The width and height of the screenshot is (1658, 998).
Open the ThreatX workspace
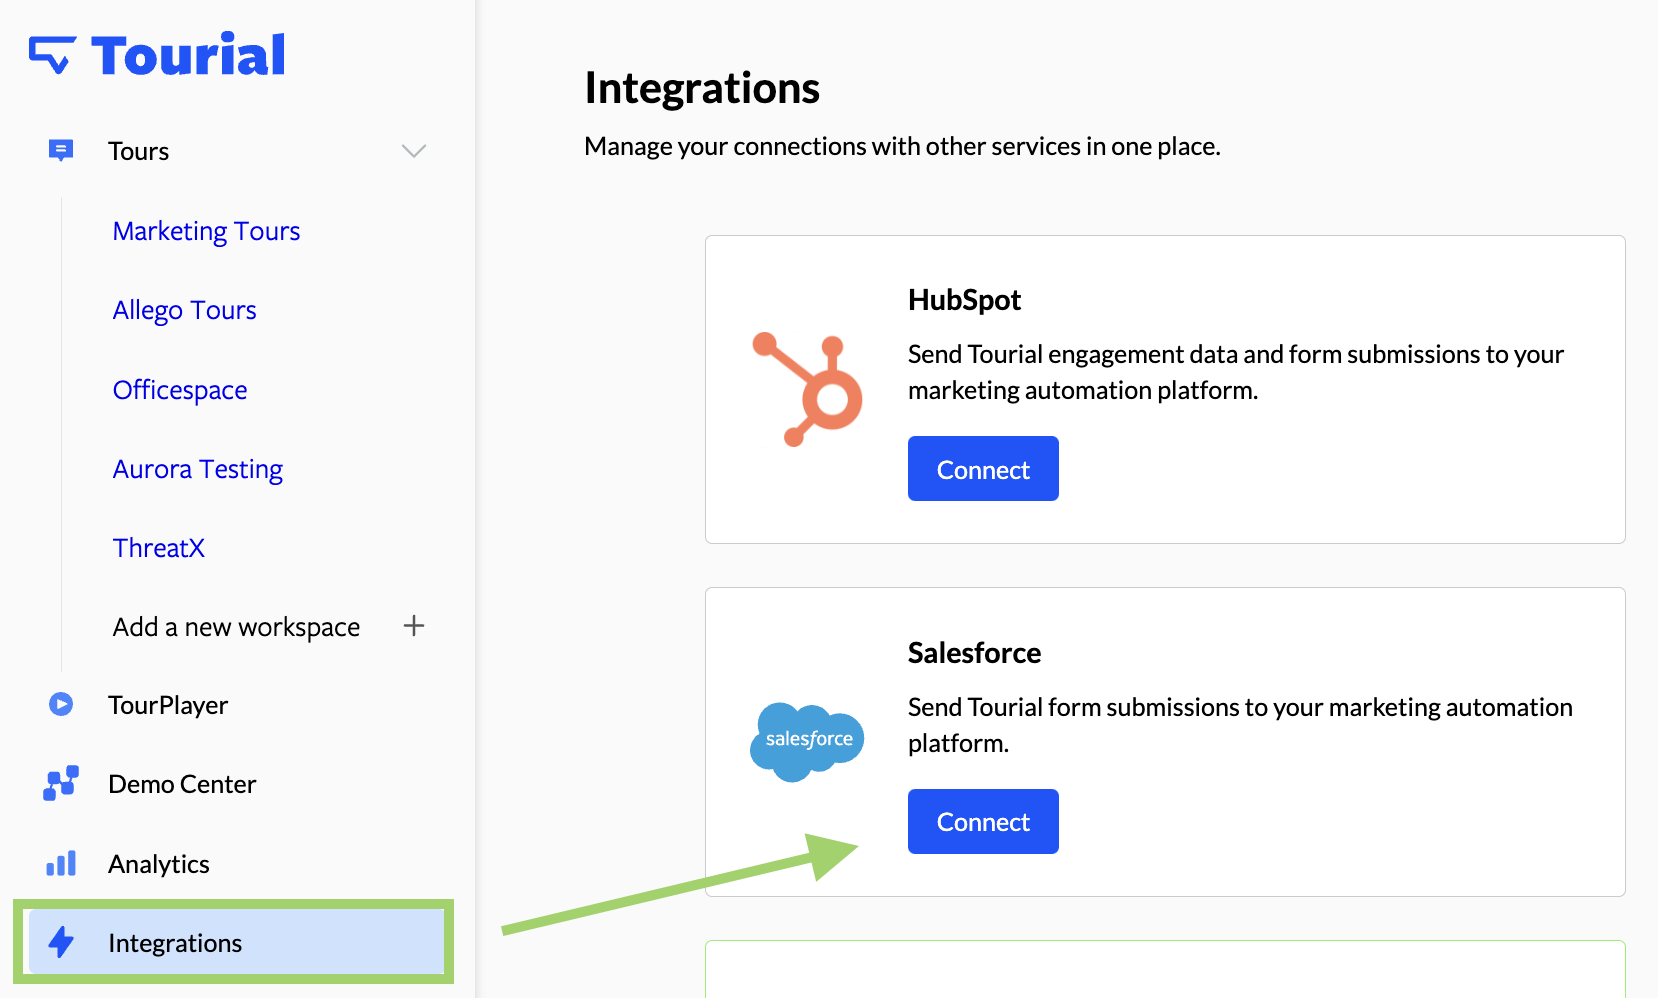pos(159,548)
